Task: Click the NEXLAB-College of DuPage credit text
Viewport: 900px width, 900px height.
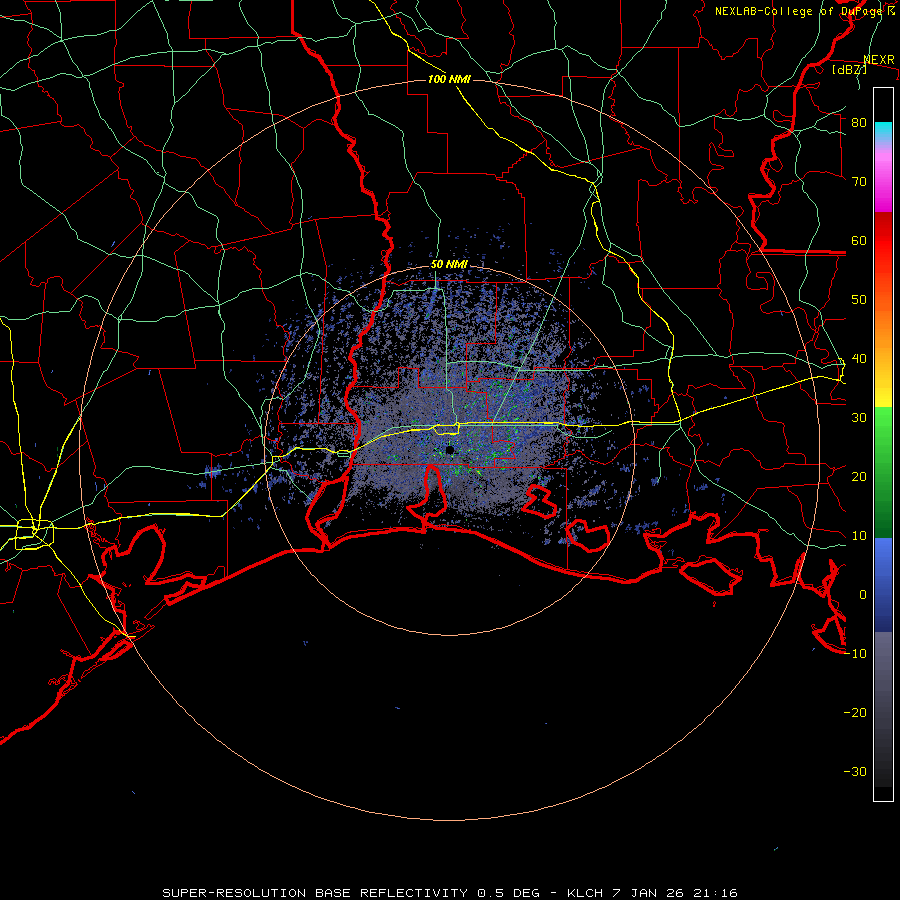Action: [x=804, y=11]
